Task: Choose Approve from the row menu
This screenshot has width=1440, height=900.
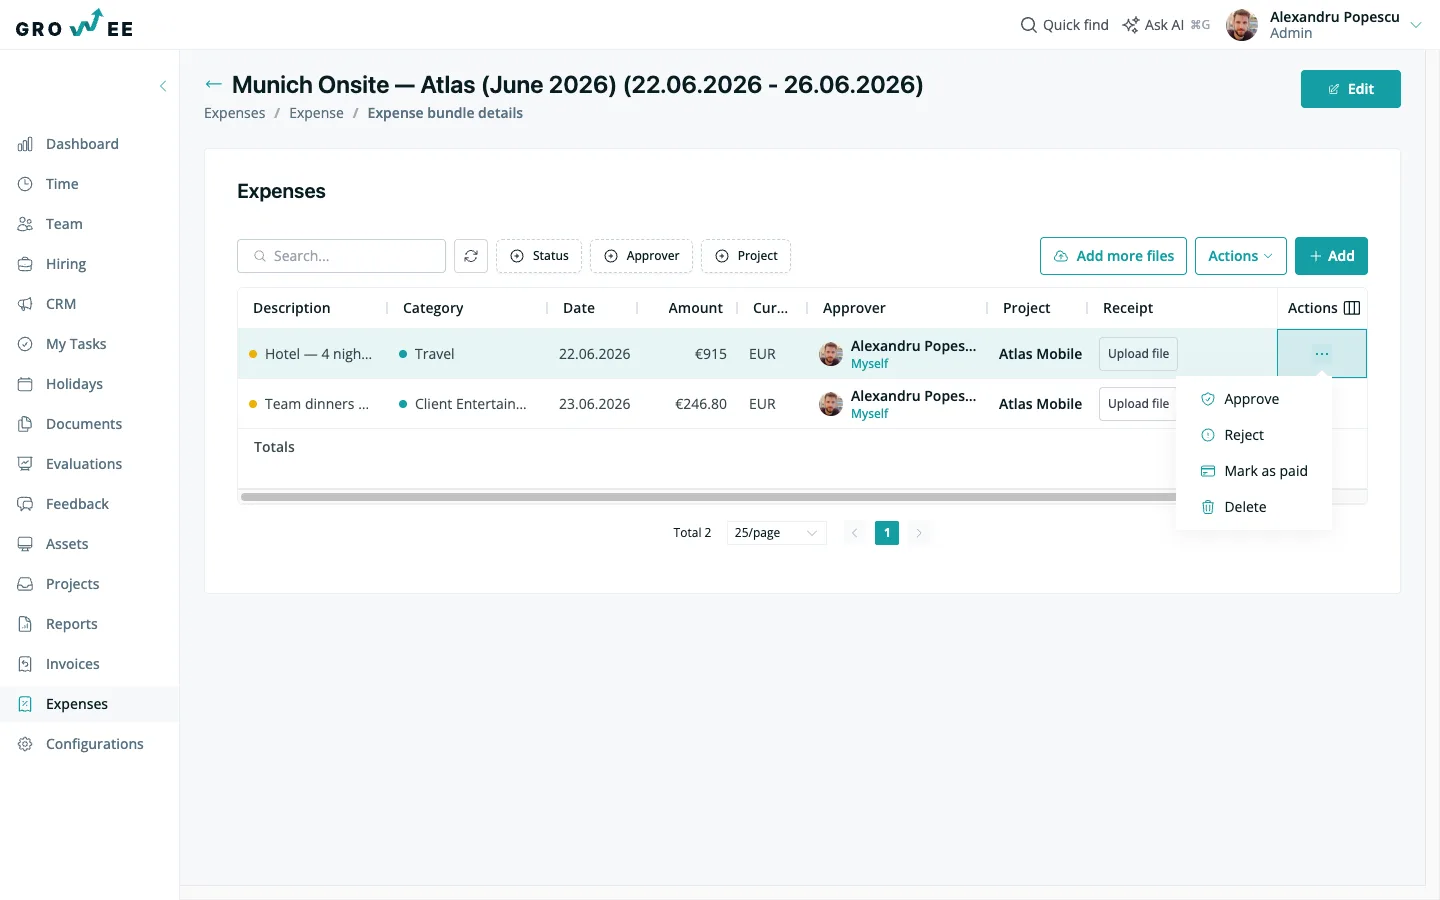Action: click(1254, 399)
